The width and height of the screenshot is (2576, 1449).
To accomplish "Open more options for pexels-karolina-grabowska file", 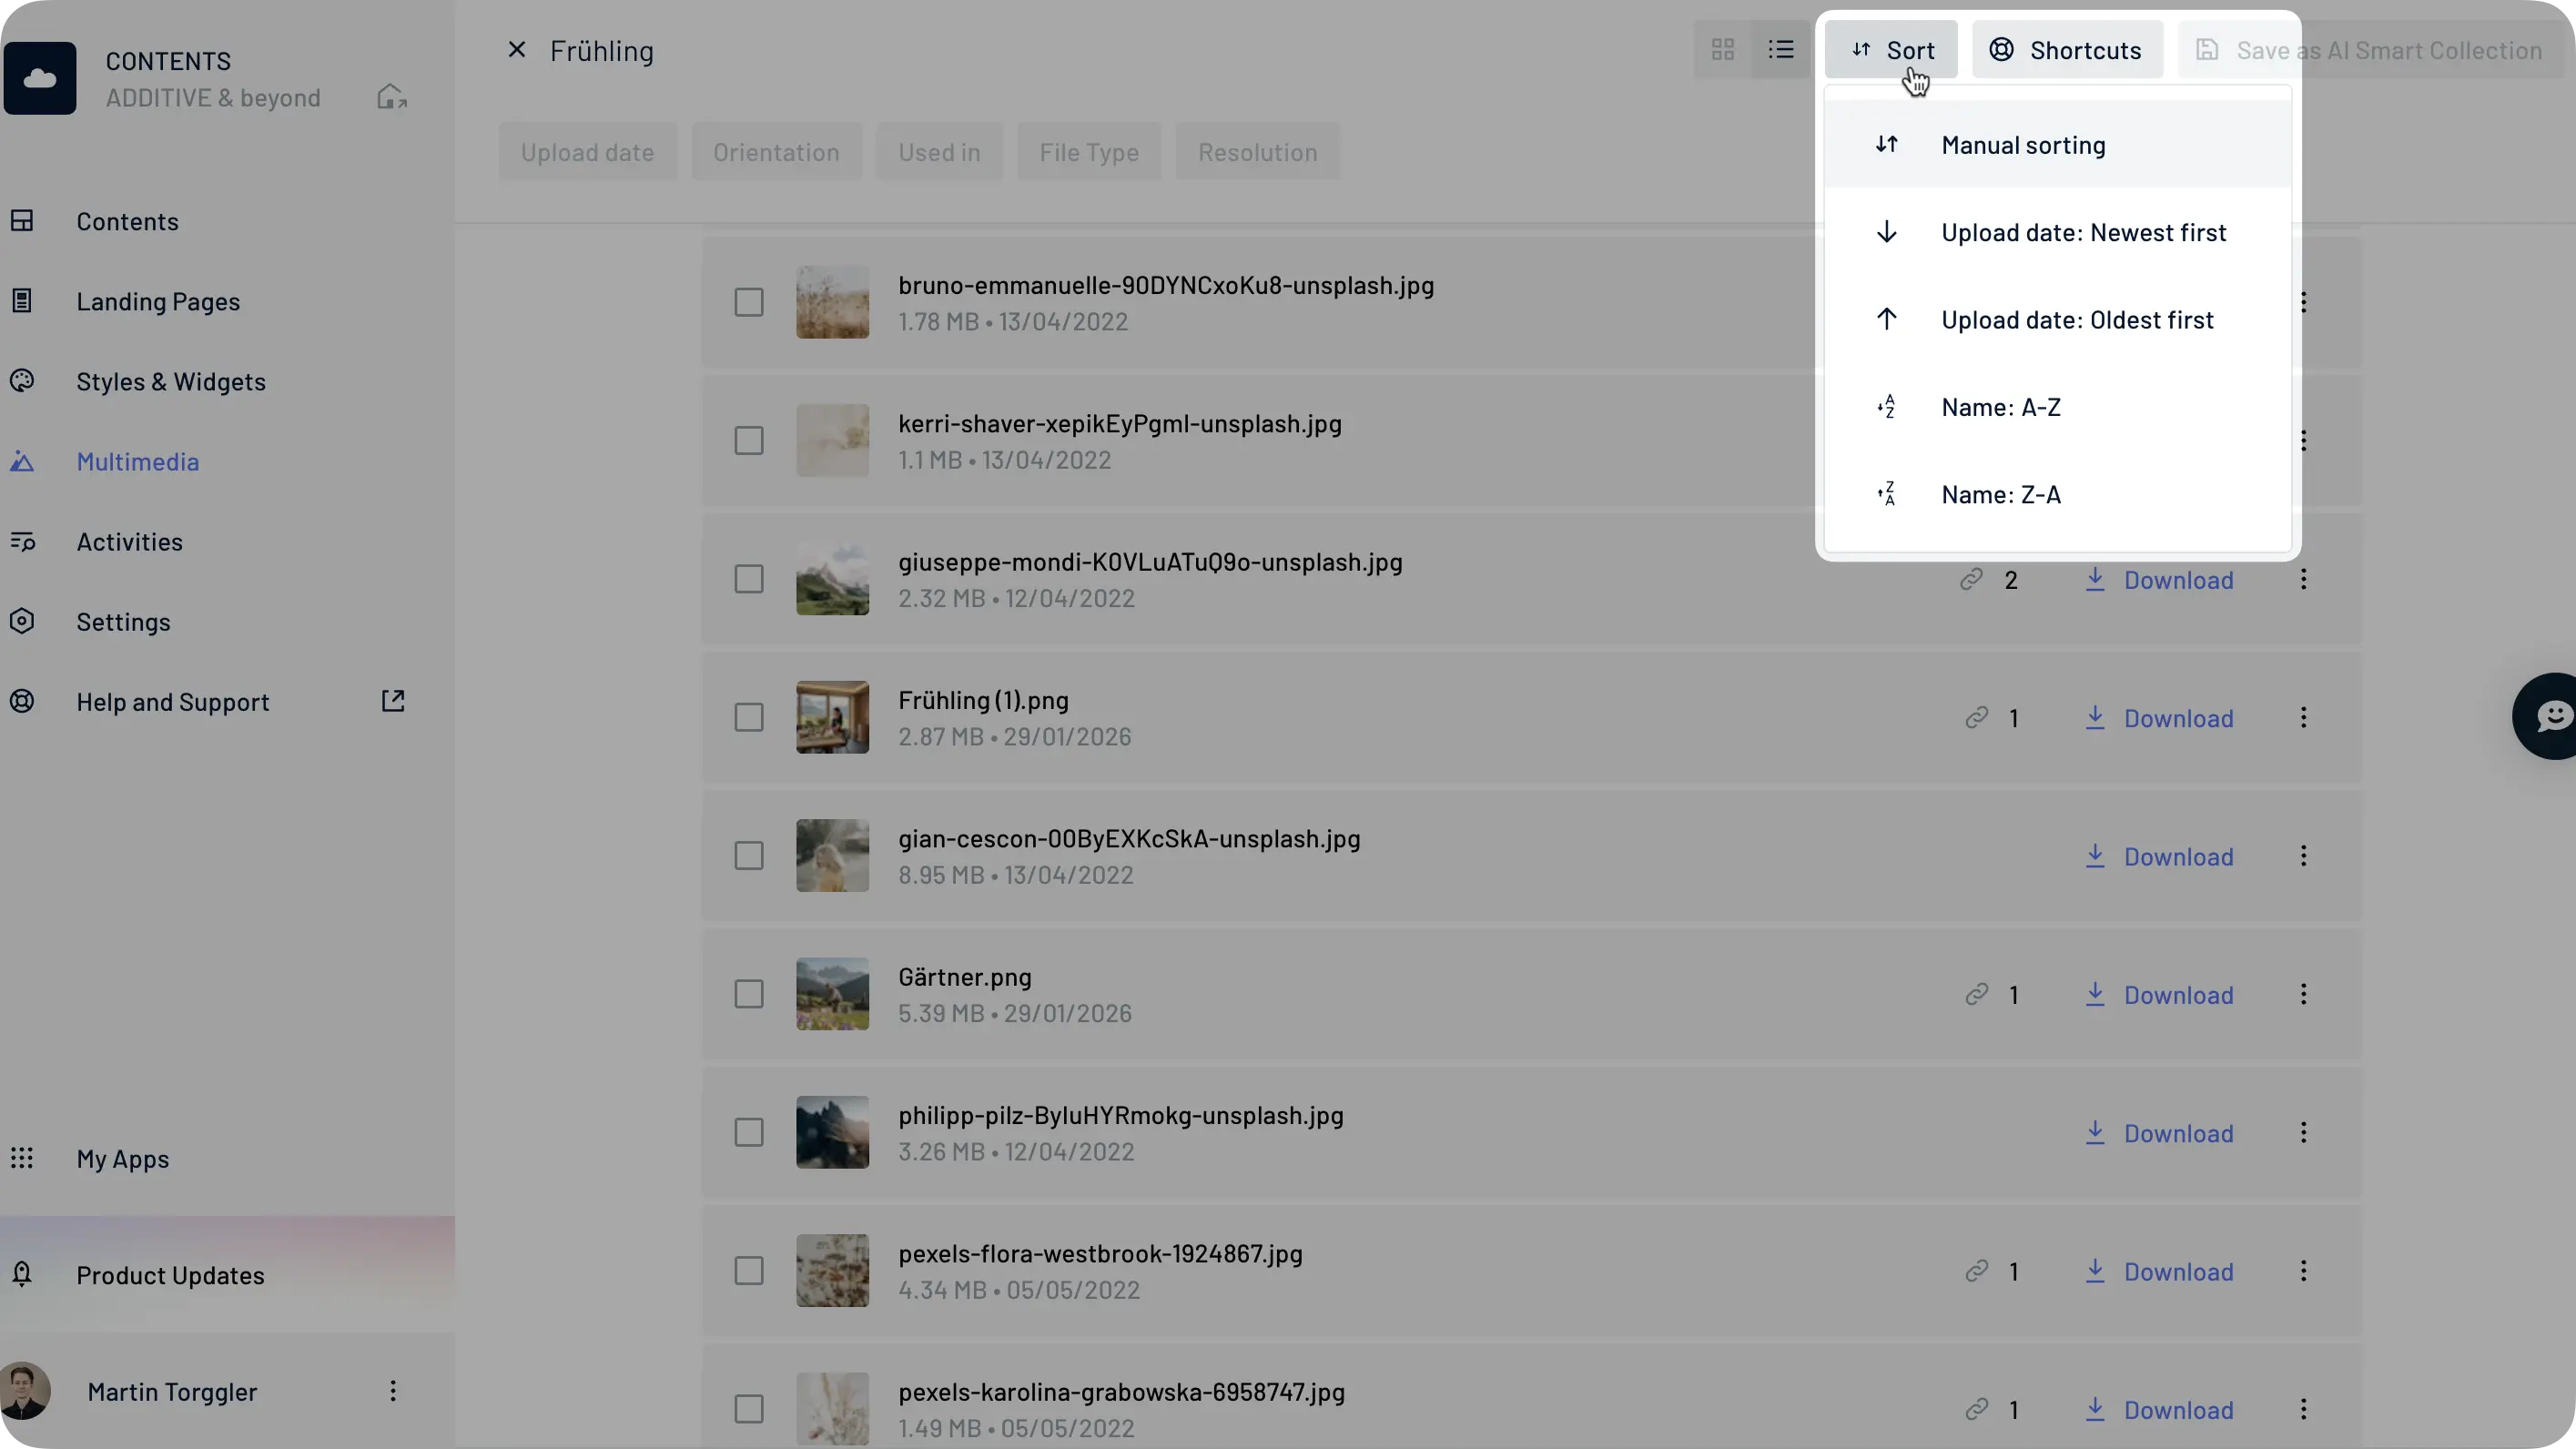I will click(2303, 1409).
